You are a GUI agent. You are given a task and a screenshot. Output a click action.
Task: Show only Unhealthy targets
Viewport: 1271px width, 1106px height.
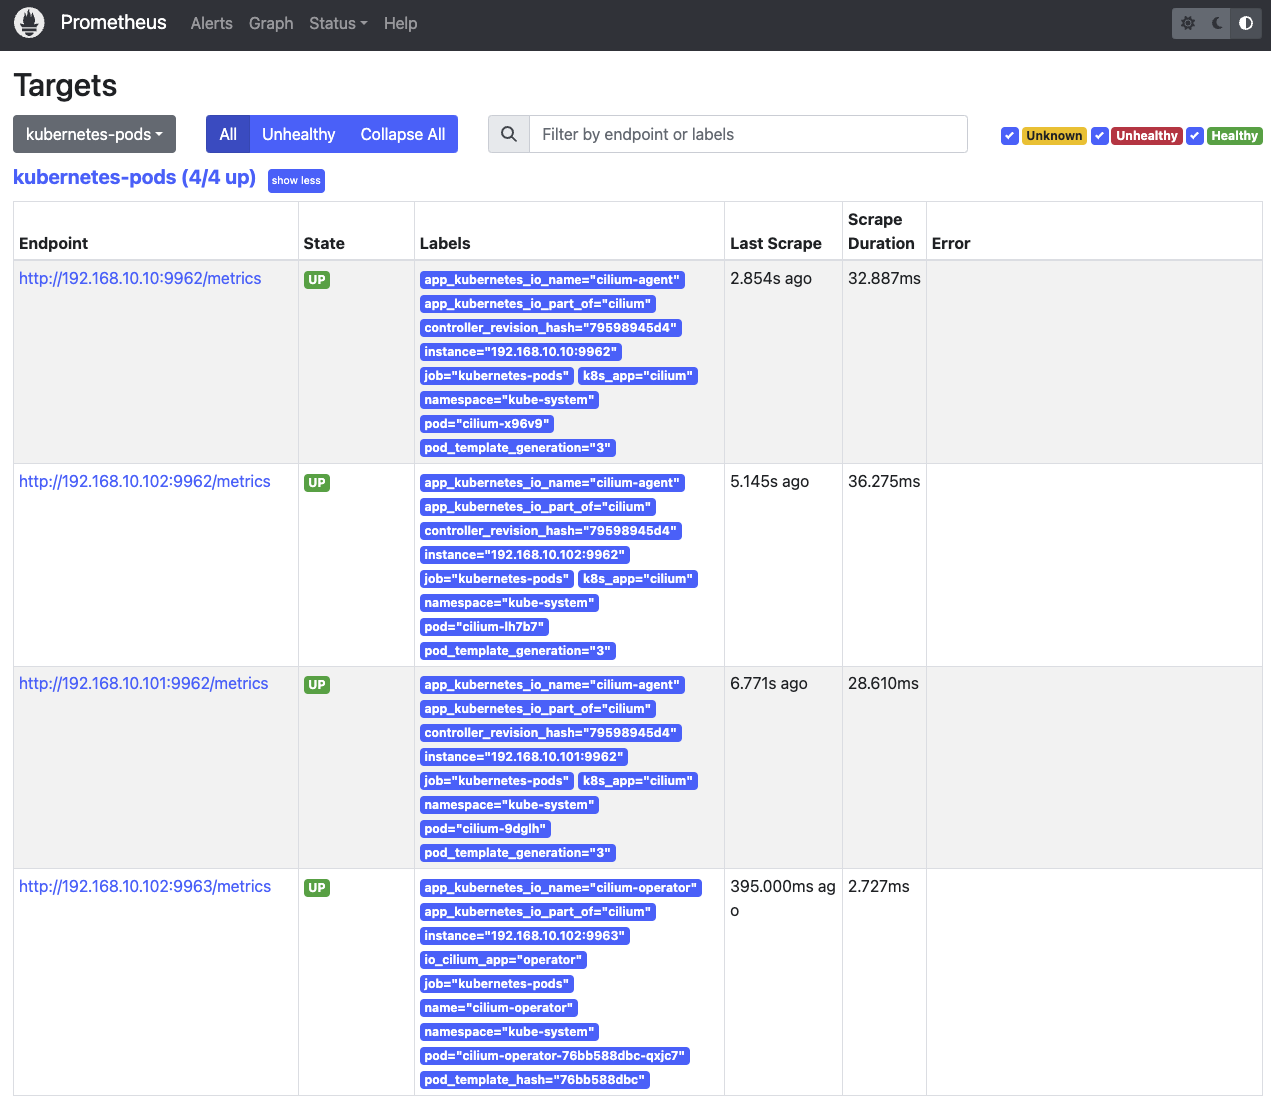coord(298,134)
